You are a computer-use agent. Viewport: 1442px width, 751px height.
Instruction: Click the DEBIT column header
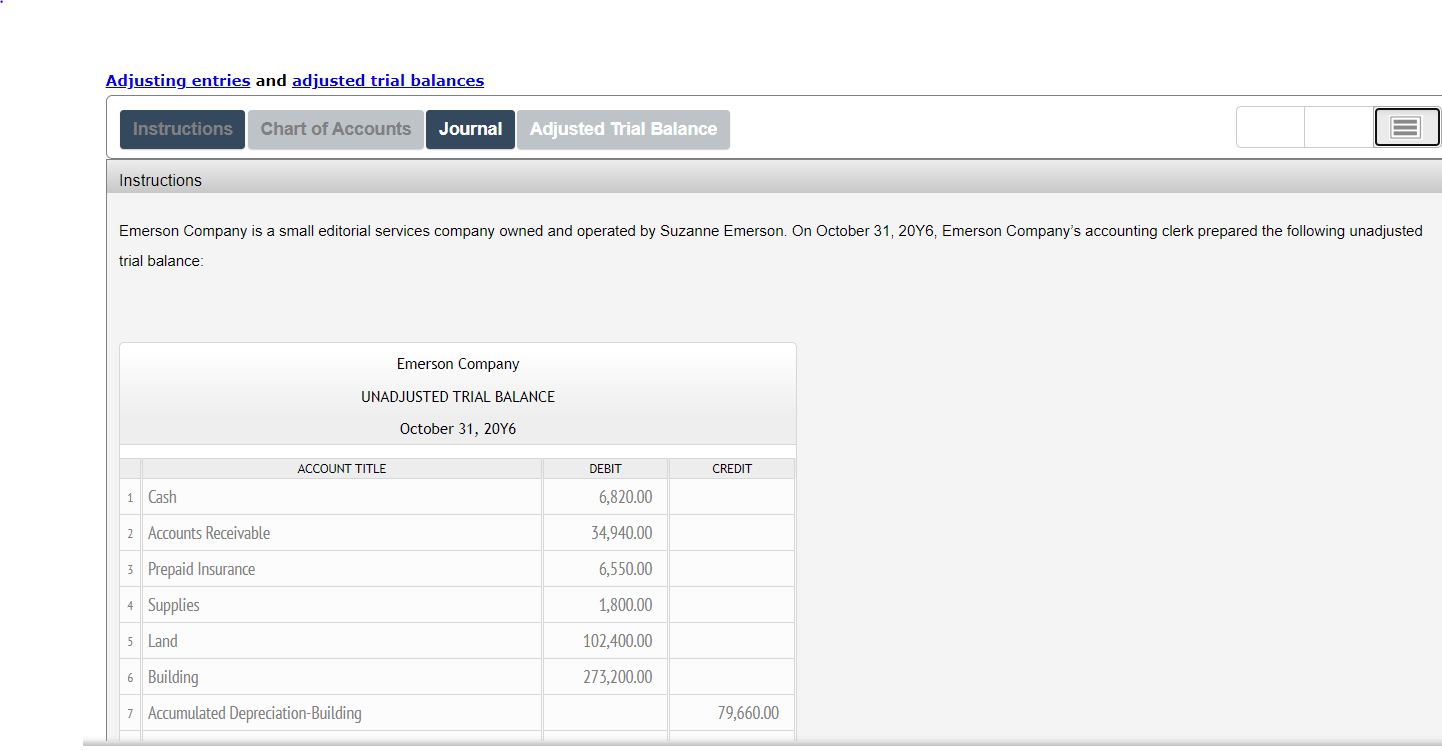(605, 468)
